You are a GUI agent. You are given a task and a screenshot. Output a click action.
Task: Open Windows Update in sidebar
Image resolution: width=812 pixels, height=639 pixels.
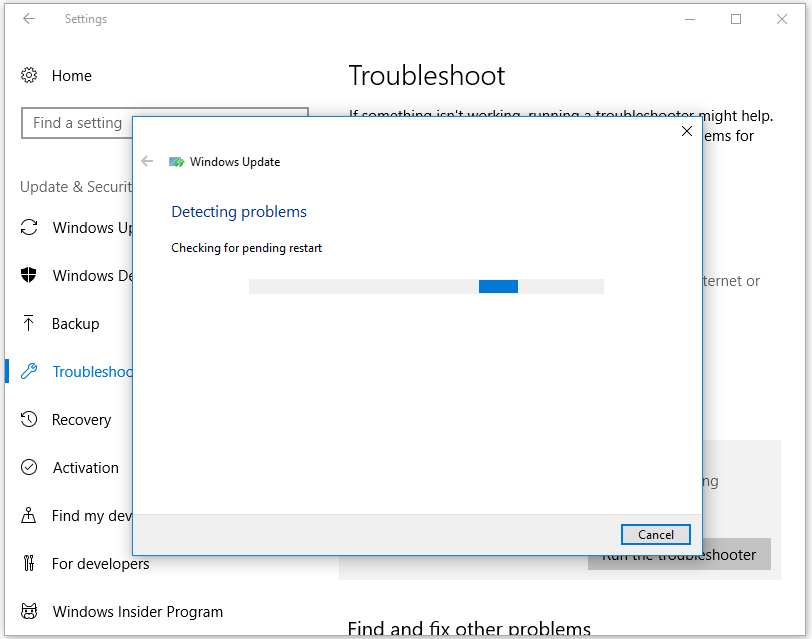coord(92,227)
